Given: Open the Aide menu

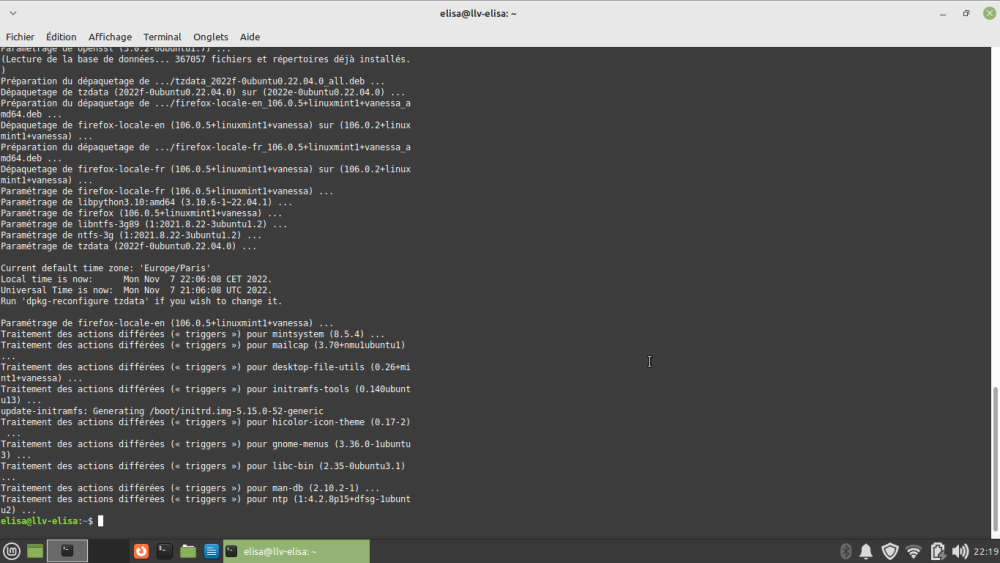Looking at the screenshot, I should pos(250,37).
